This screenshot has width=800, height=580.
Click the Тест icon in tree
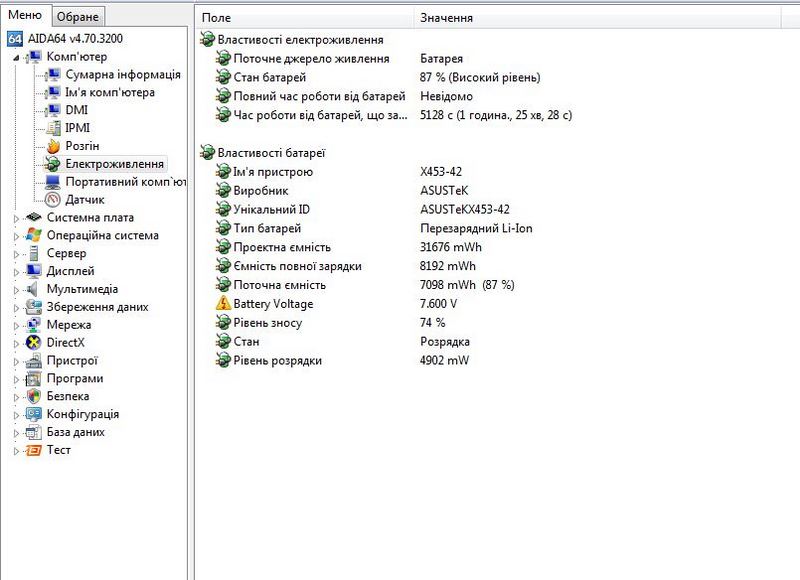click(x=35, y=450)
